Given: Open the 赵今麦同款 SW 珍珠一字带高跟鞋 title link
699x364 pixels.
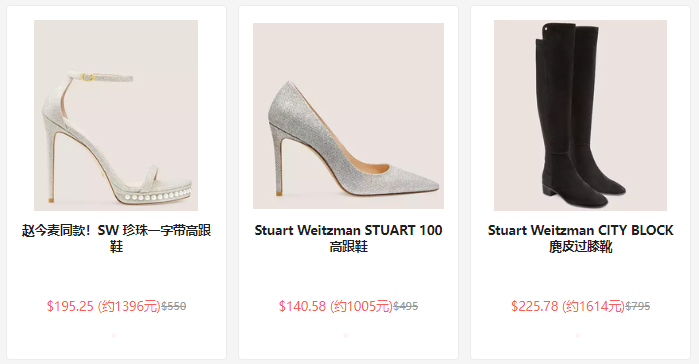Looking at the screenshot, I should [116, 238].
